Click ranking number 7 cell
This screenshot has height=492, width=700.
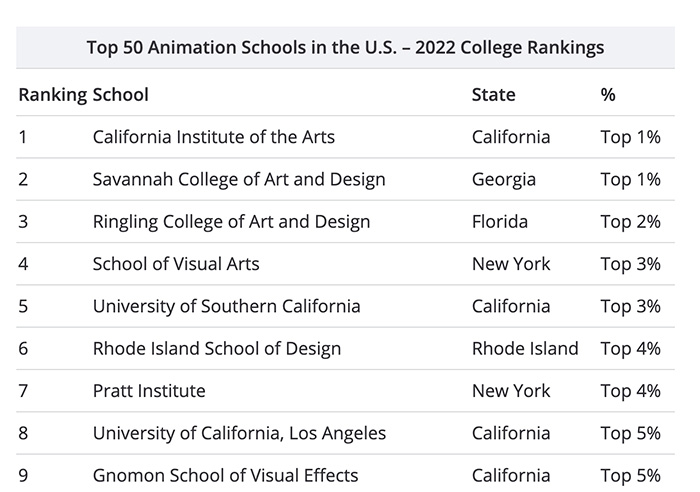[23, 391]
